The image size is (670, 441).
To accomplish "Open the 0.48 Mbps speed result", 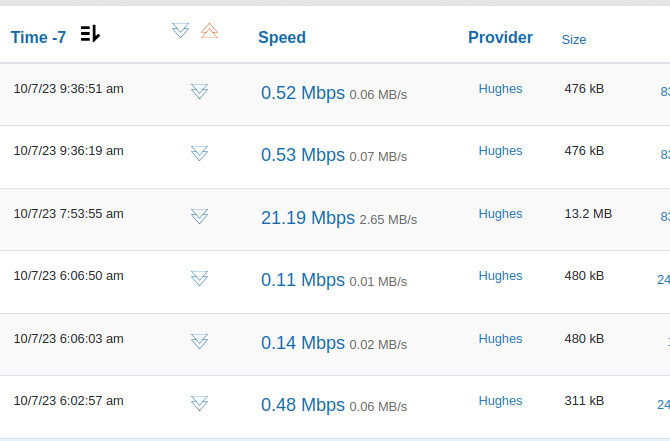I will point(302,405).
